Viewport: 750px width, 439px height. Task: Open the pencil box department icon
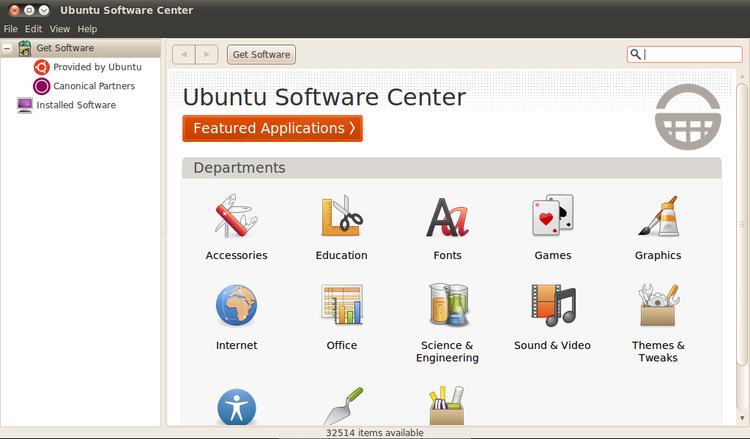pos(447,406)
